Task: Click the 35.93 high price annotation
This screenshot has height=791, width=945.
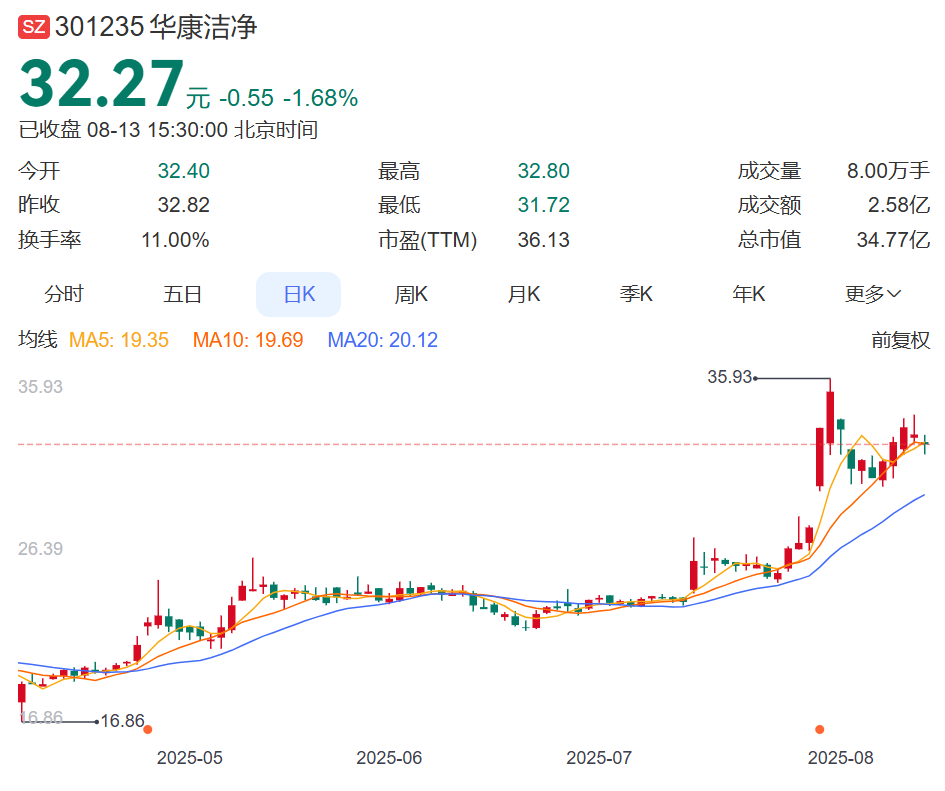Action: (730, 377)
